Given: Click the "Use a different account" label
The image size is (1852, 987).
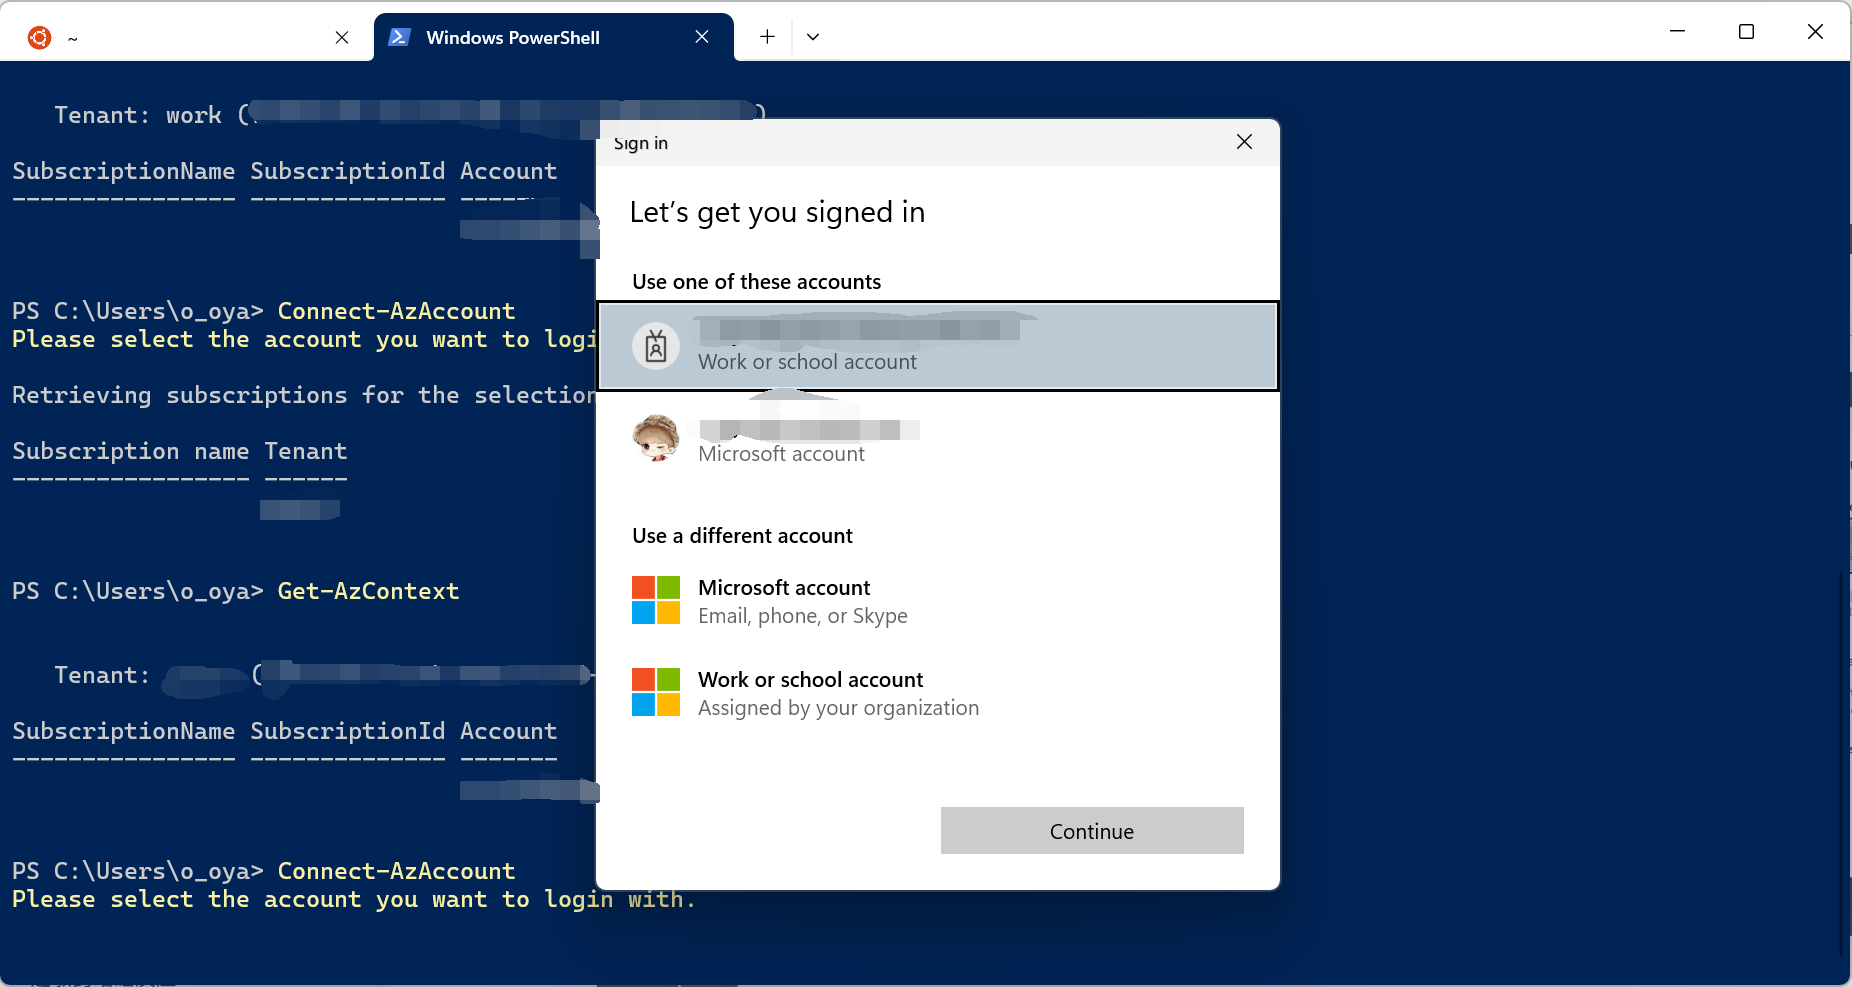Looking at the screenshot, I should 742,536.
